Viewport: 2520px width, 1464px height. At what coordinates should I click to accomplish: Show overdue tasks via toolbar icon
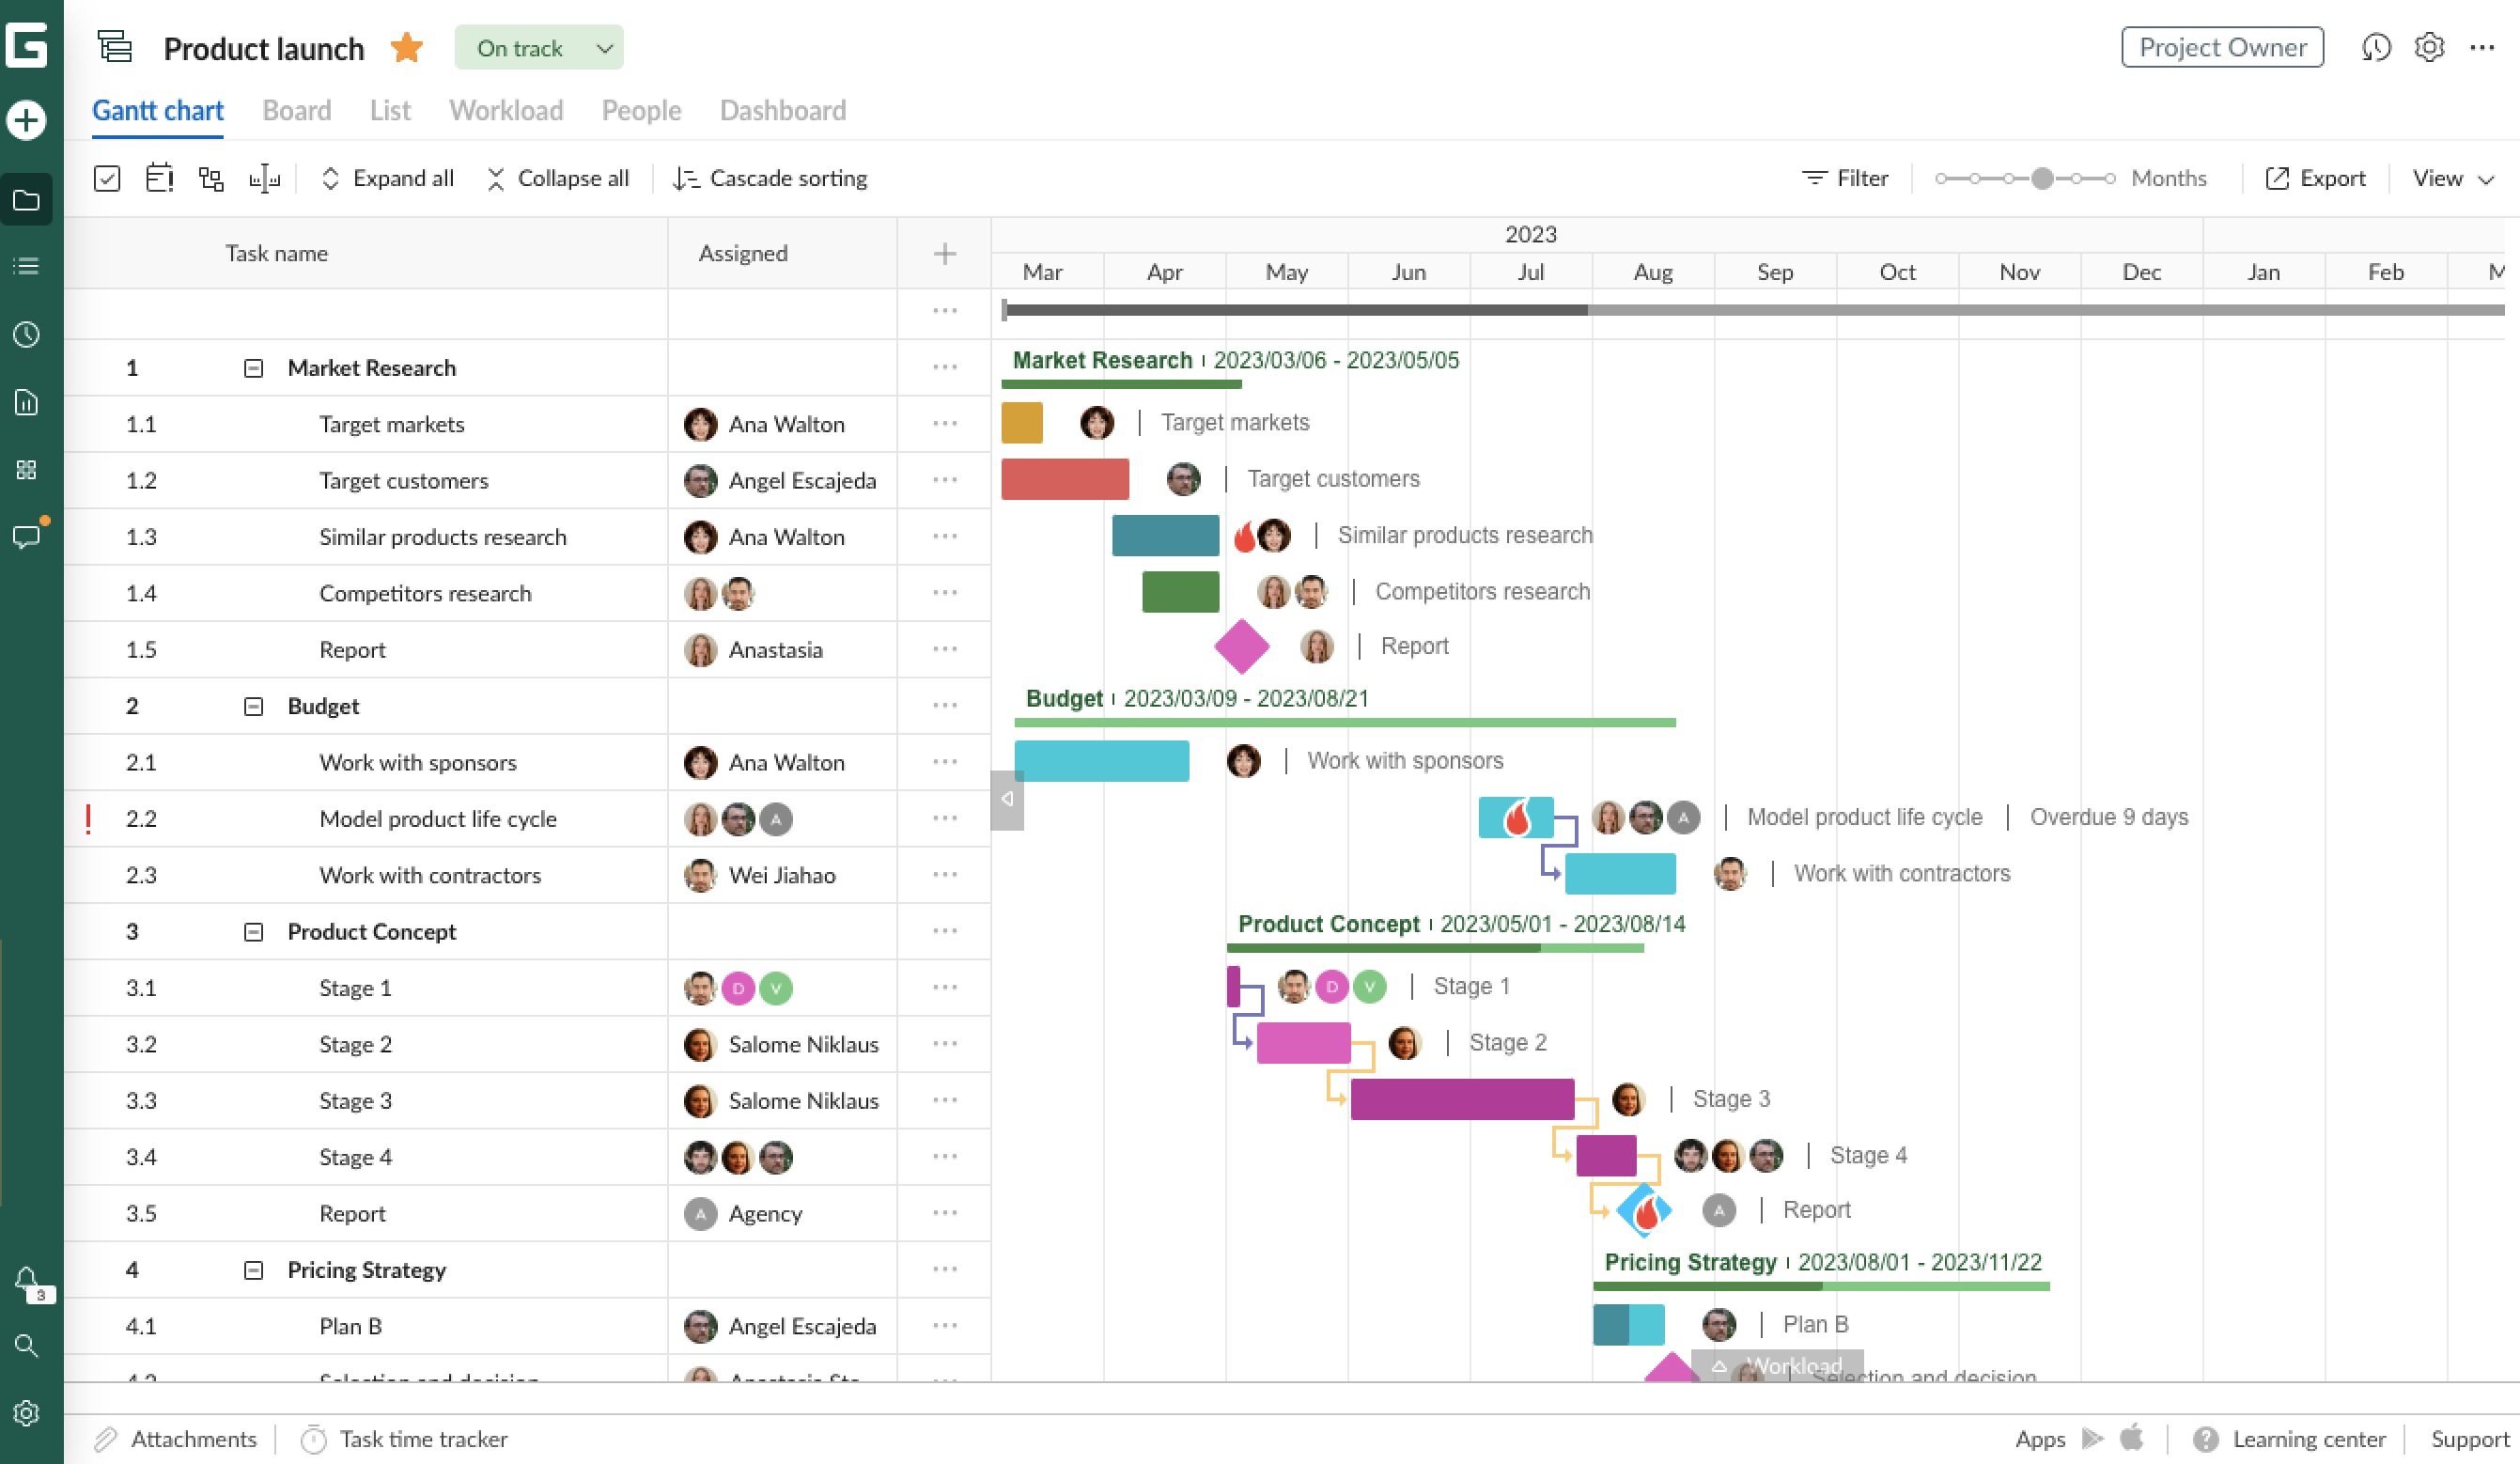click(159, 177)
